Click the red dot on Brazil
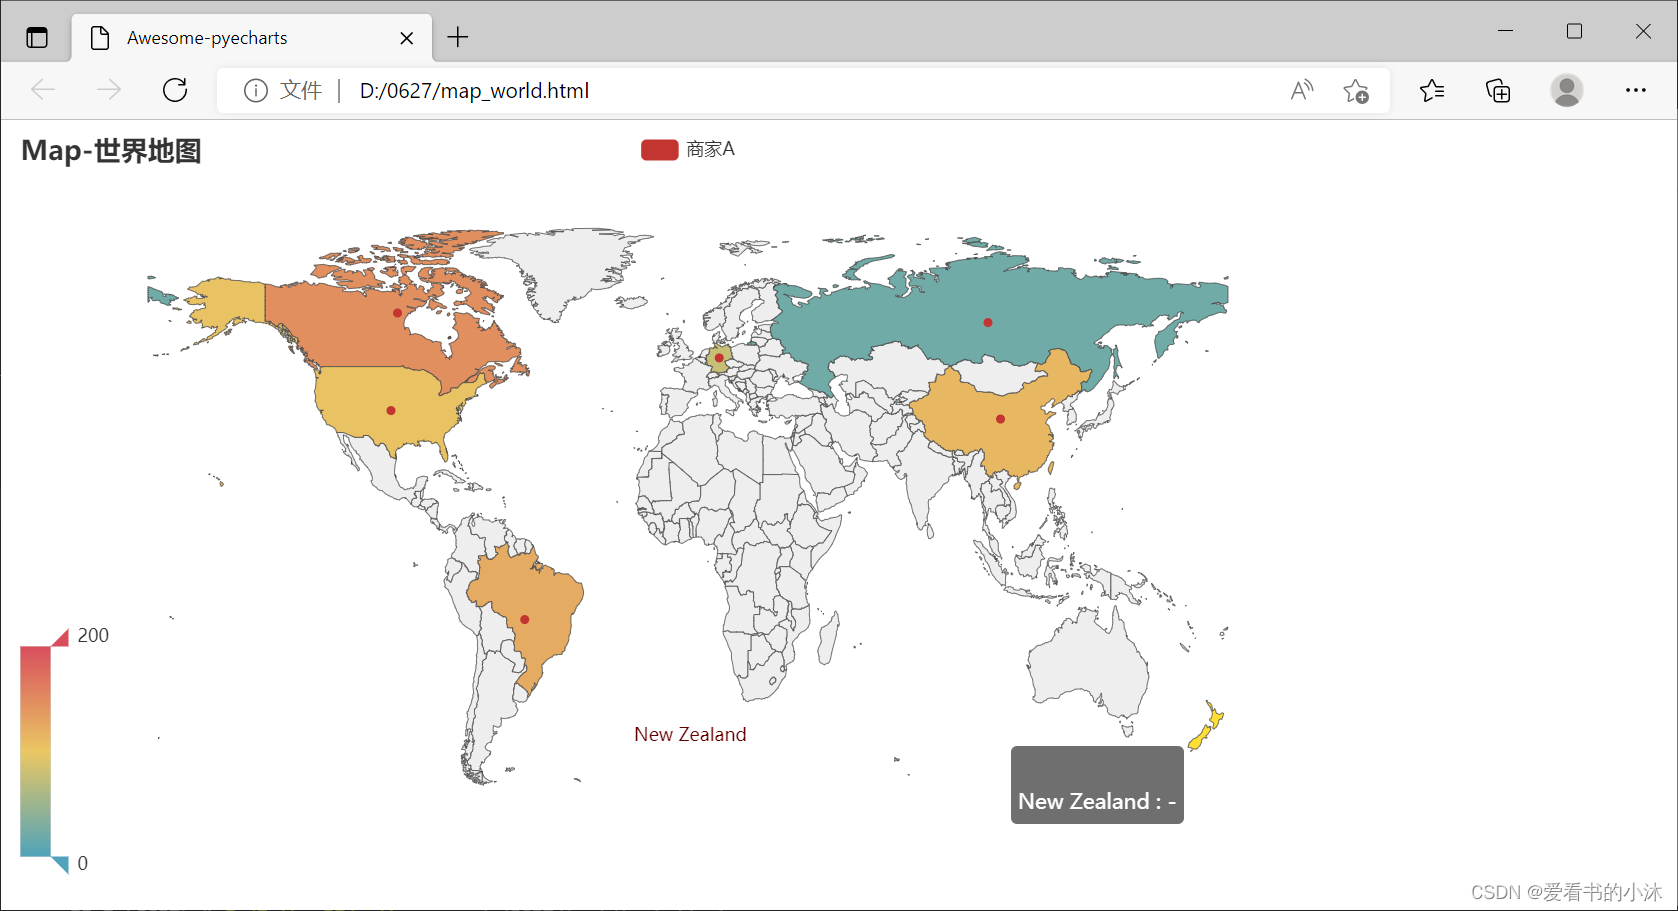This screenshot has height=911, width=1678. (x=525, y=620)
